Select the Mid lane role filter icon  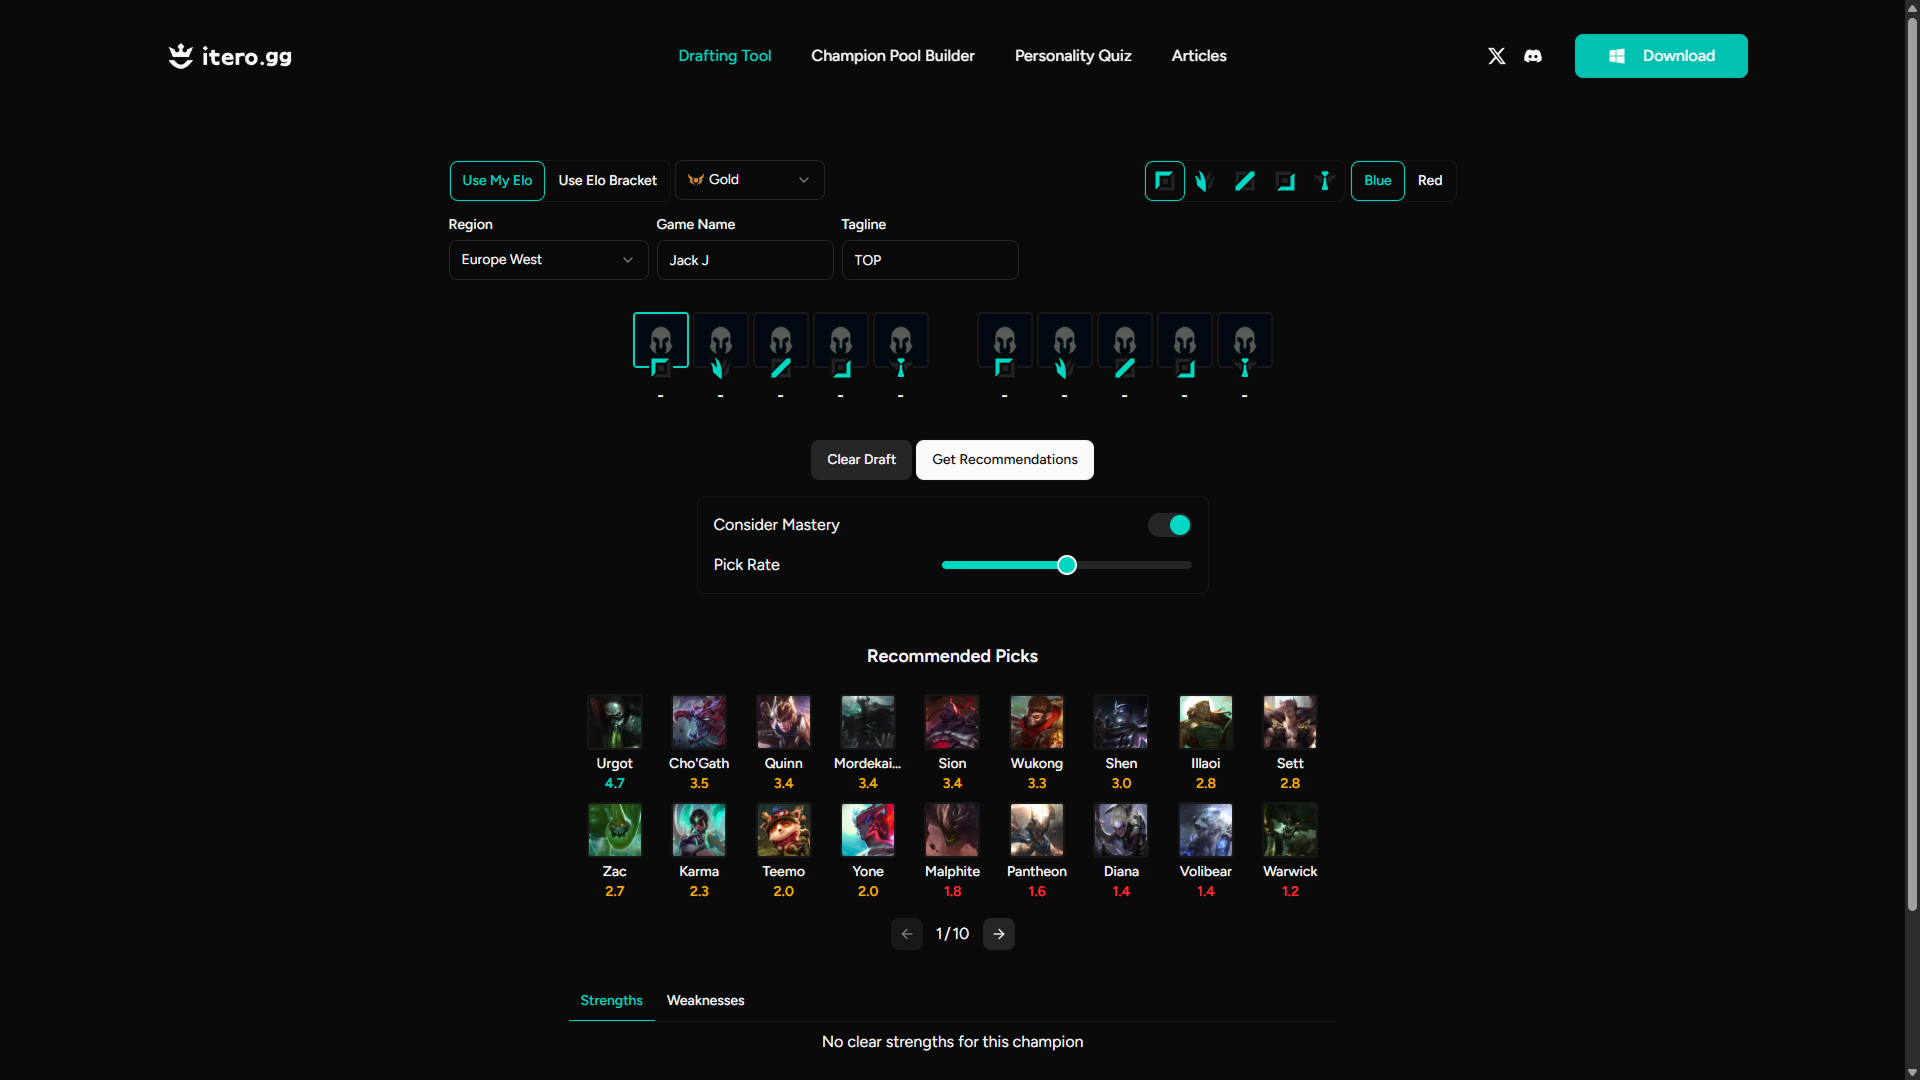point(1244,181)
